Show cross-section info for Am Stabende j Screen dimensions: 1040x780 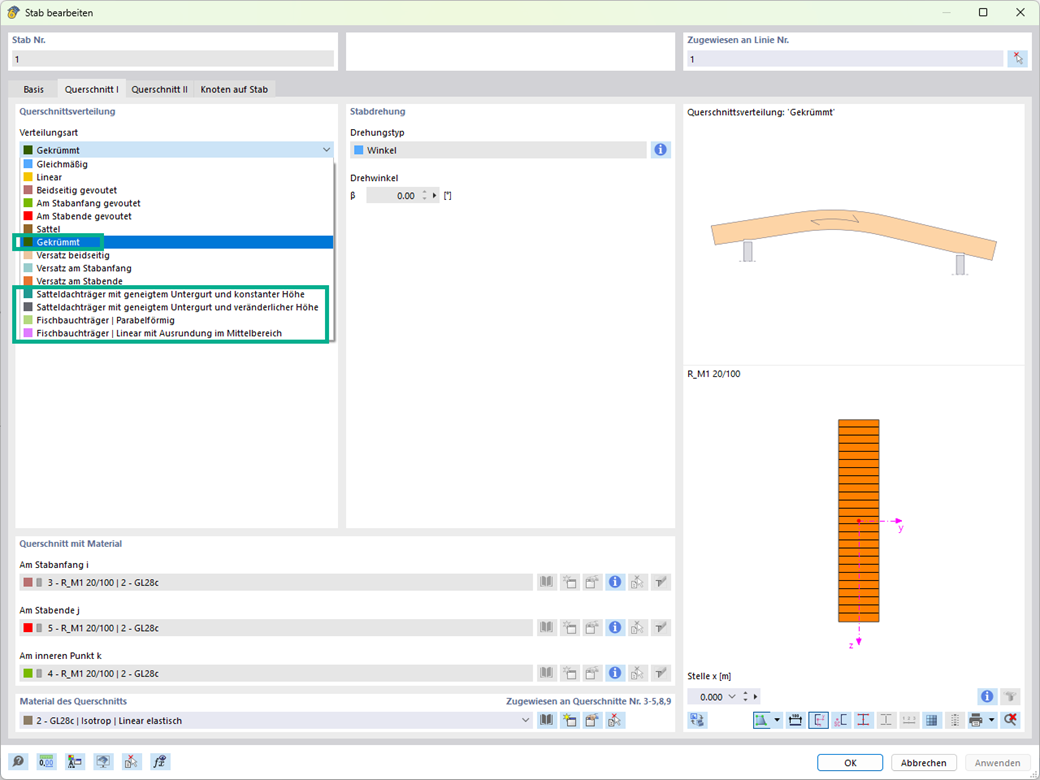[x=615, y=627]
